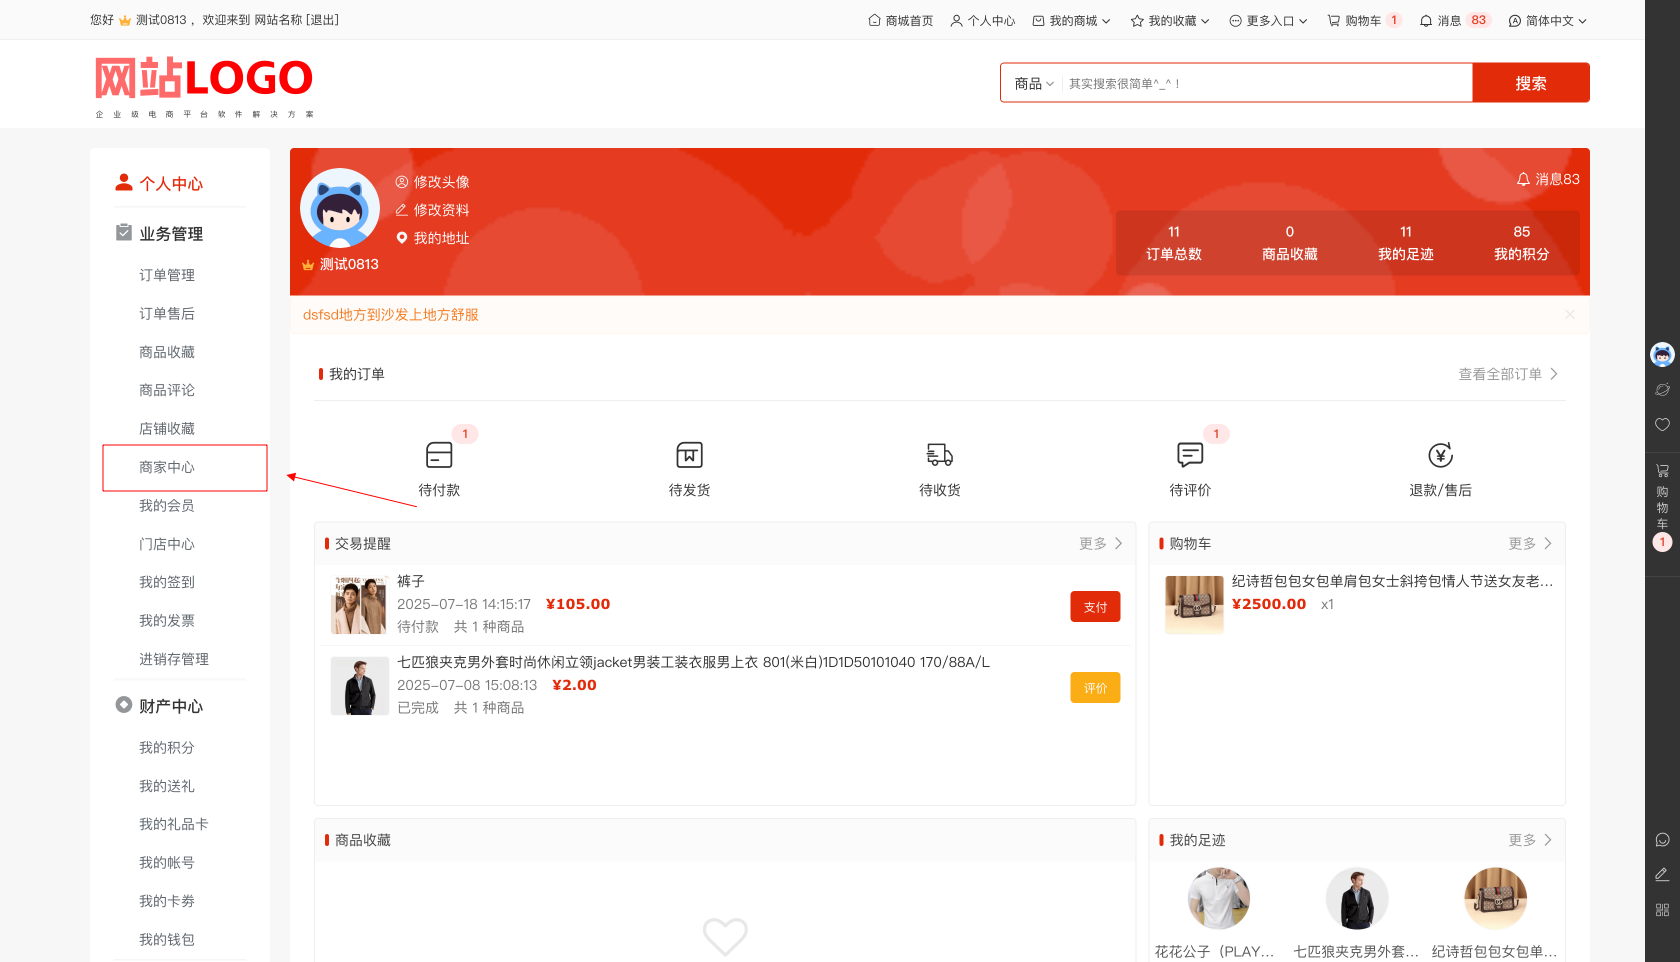This screenshot has width=1680, height=962.
Task: Expand the 更多入口 dropdown in top bar
Action: (x=1268, y=21)
